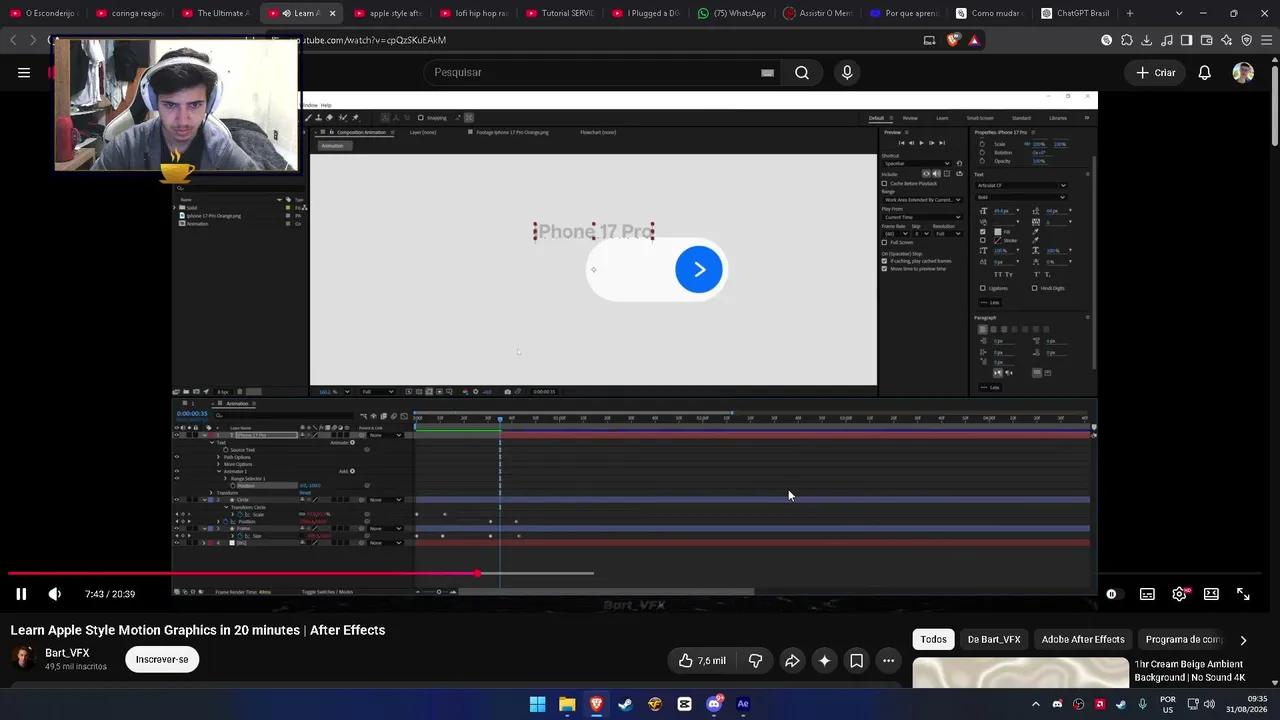Mute the YouTube player volume
Image resolution: width=1280 pixels, height=720 pixels.
point(55,594)
